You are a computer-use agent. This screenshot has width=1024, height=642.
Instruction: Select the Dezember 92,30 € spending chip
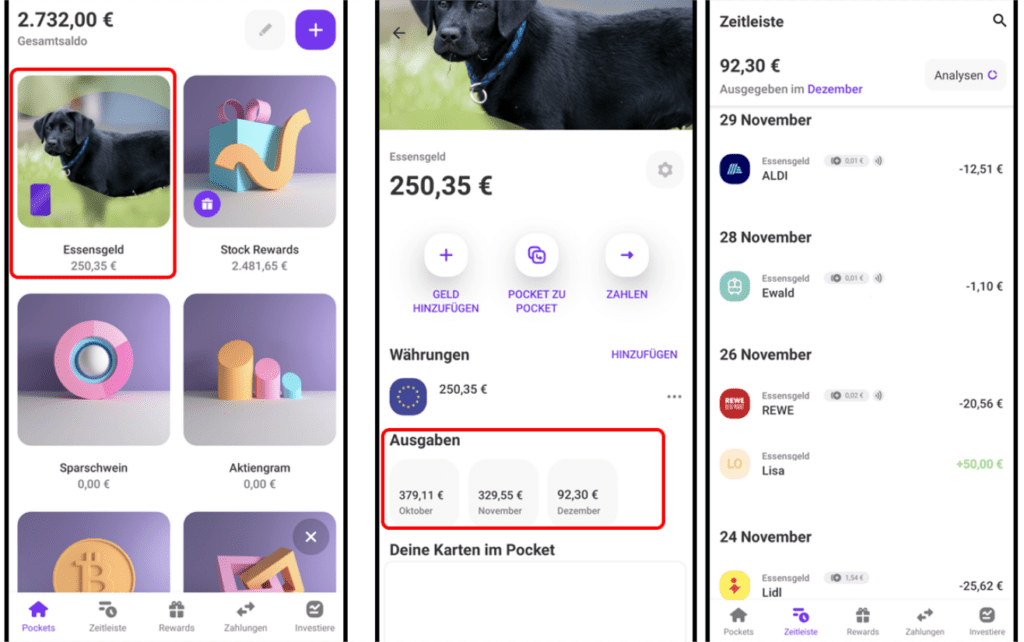pyautogui.click(x=581, y=492)
